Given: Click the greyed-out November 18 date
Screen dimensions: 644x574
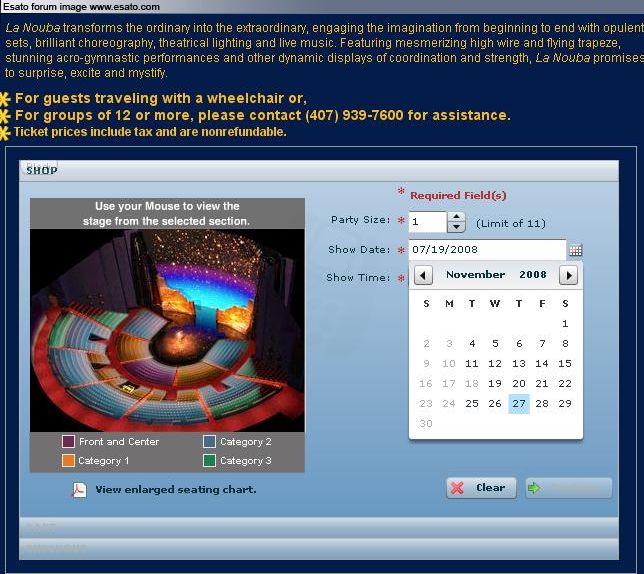Looking at the screenshot, I should point(472,384).
